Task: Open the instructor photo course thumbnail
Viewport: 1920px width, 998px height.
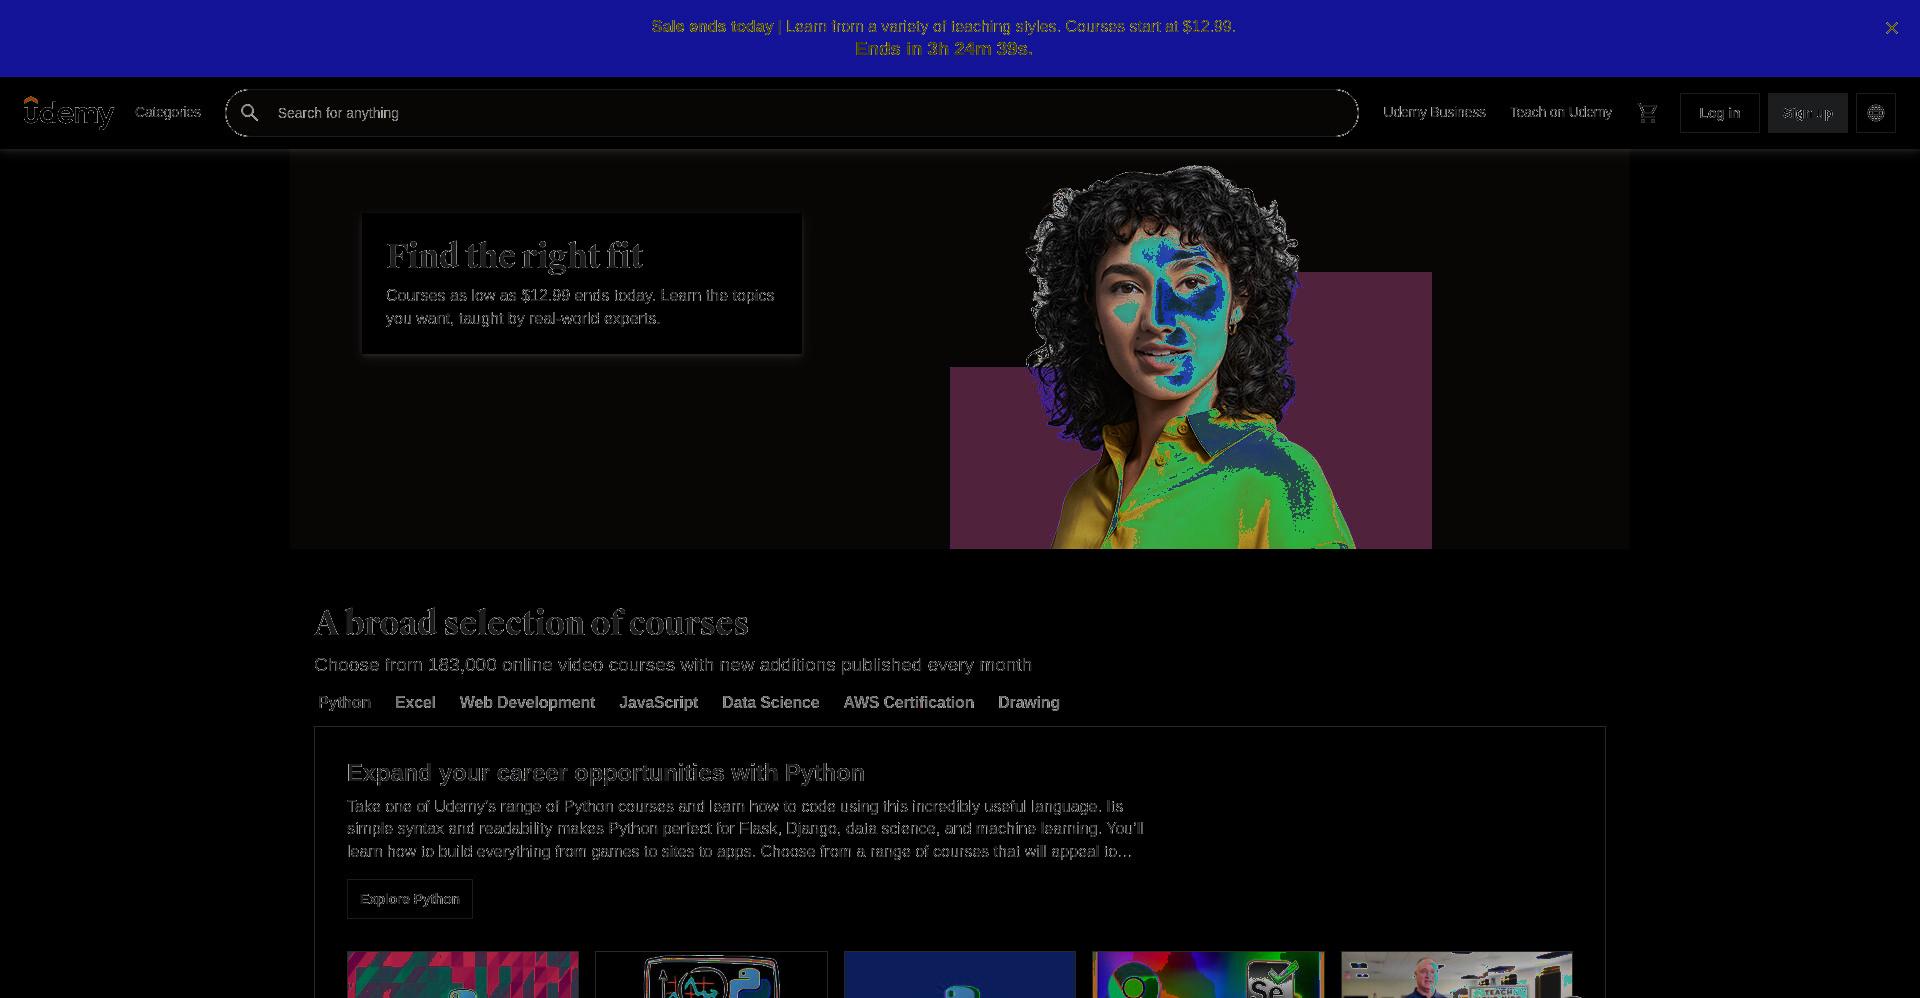Action: [x=1457, y=975]
